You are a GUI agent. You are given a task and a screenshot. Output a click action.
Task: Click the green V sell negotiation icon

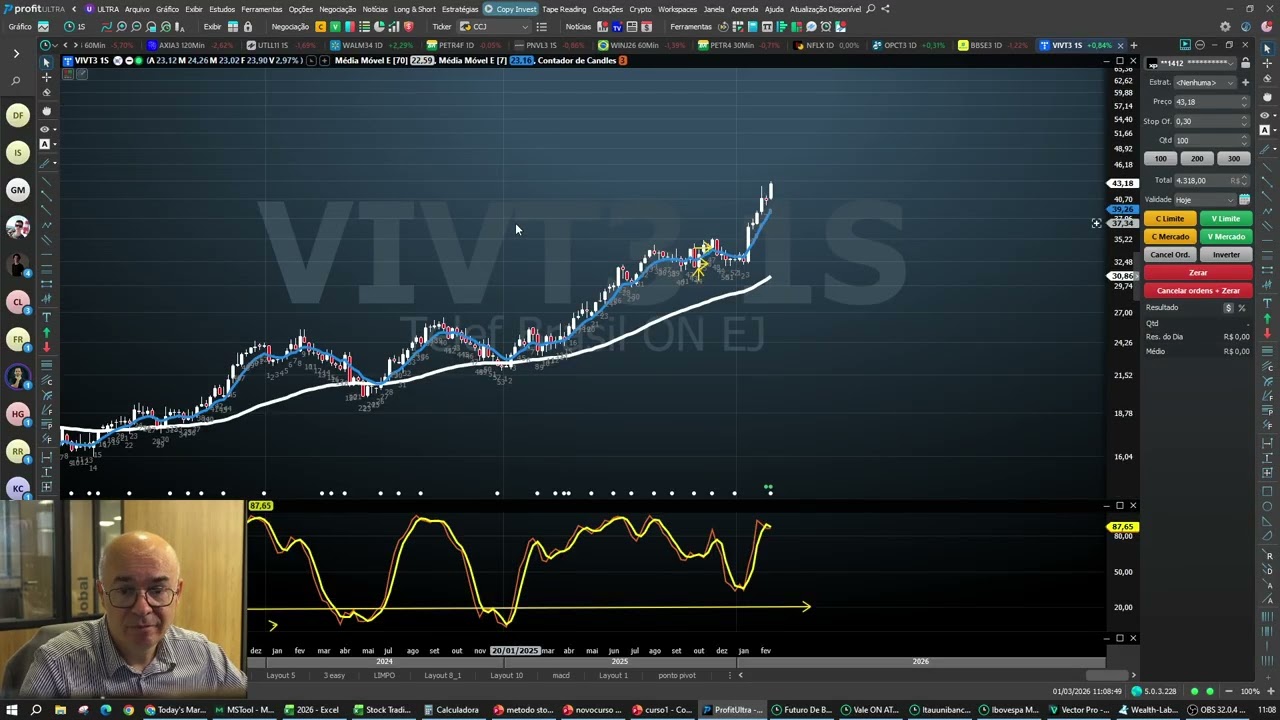pos(336,27)
